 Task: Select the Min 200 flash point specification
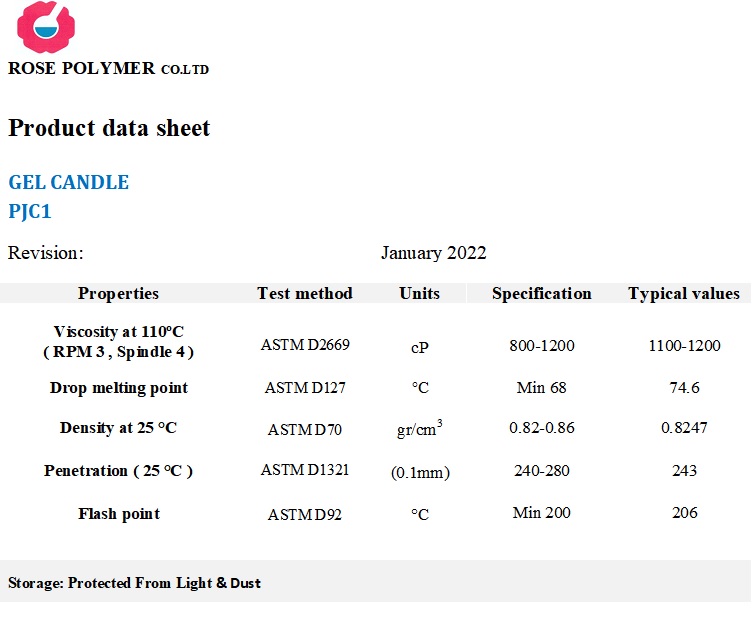click(x=542, y=513)
